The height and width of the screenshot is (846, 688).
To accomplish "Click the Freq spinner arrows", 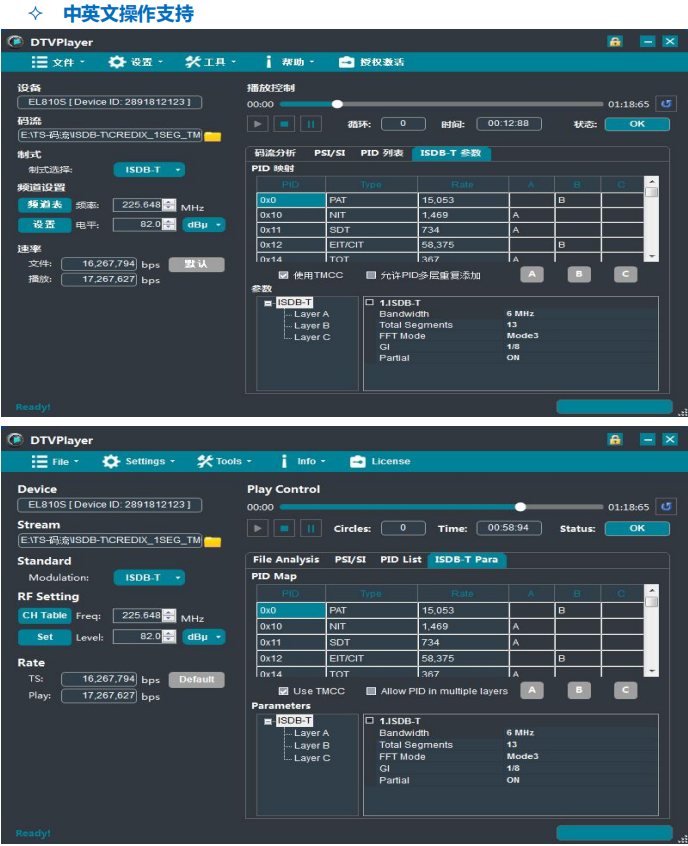I will point(169,616).
